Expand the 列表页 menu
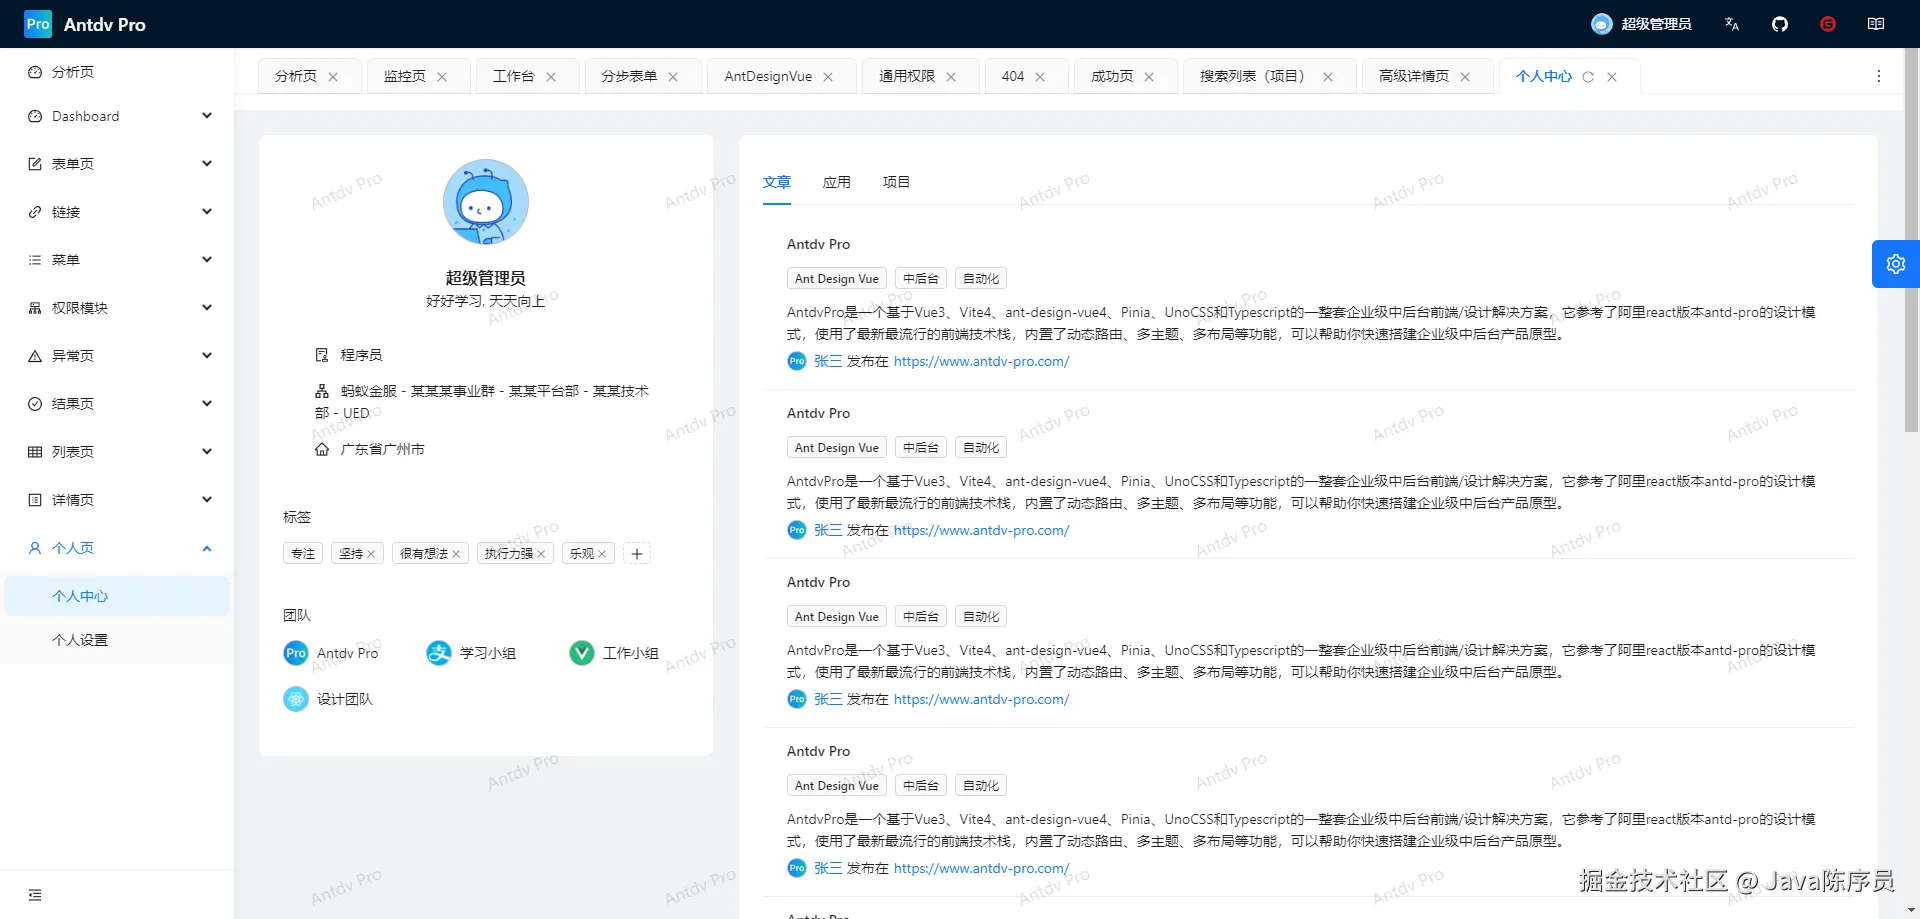Image resolution: width=1920 pixels, height=919 pixels. tap(117, 452)
